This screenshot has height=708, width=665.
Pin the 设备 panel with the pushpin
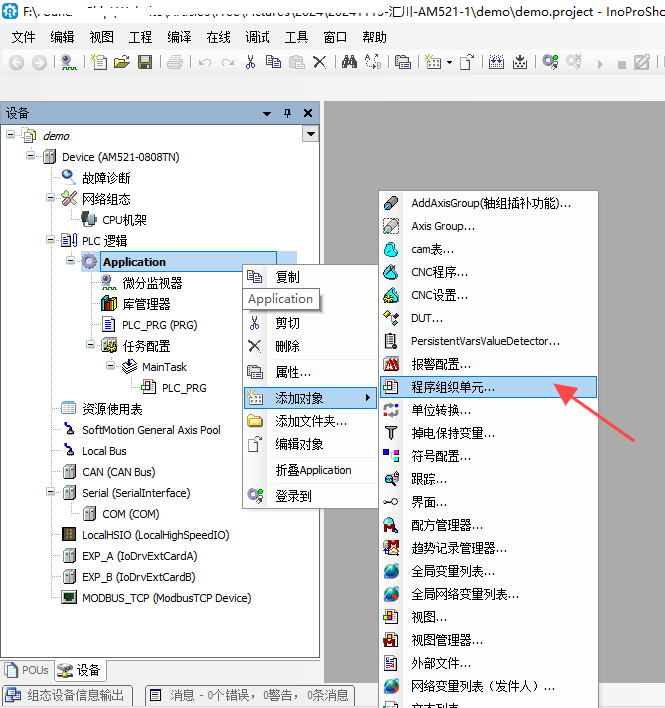click(288, 114)
